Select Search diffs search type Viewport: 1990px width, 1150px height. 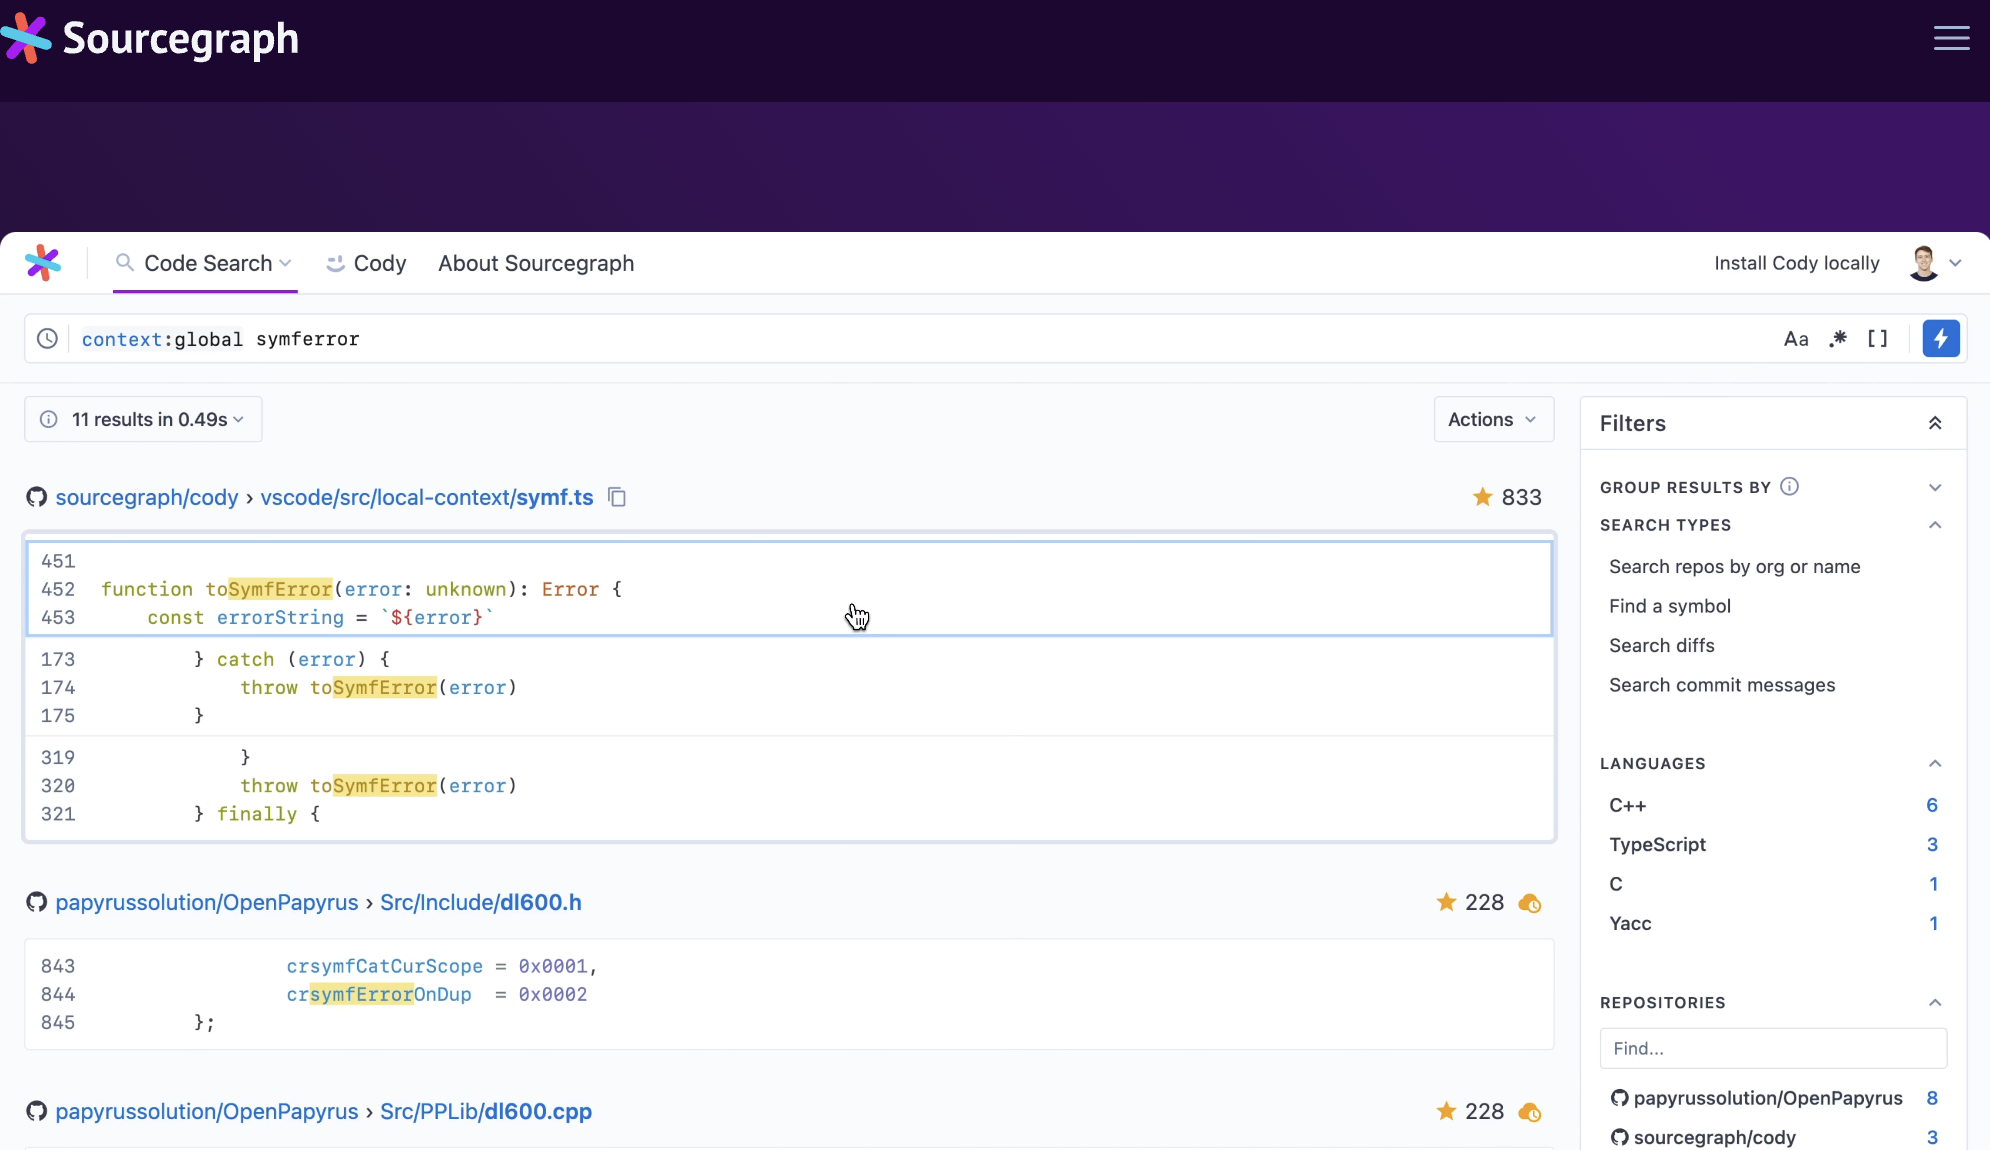pyautogui.click(x=1662, y=645)
